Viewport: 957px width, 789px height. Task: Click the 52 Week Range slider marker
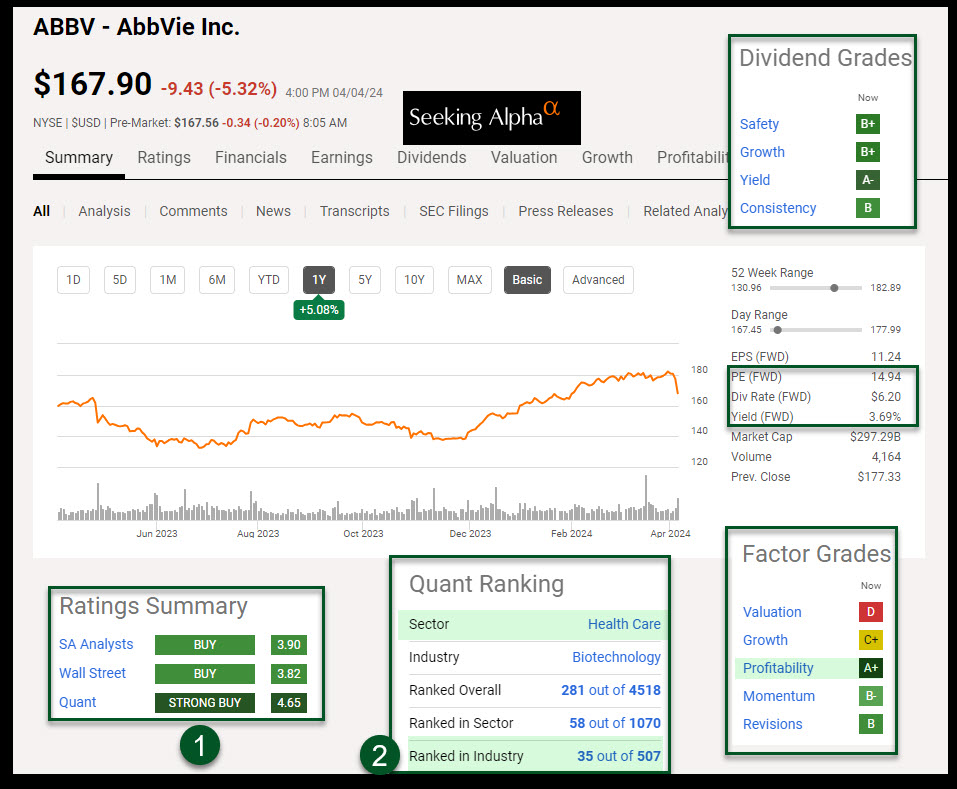[x=834, y=288]
